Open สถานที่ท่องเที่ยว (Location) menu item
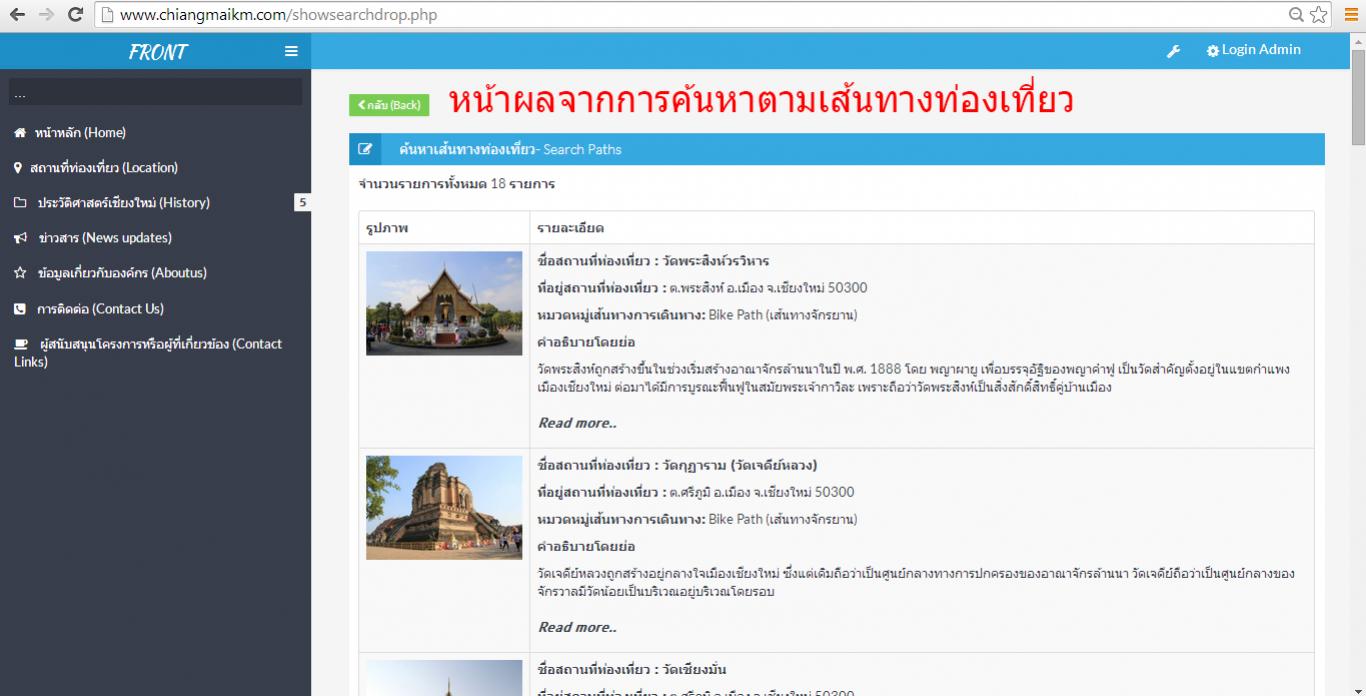The height and width of the screenshot is (696, 1366). pyautogui.click(x=104, y=168)
